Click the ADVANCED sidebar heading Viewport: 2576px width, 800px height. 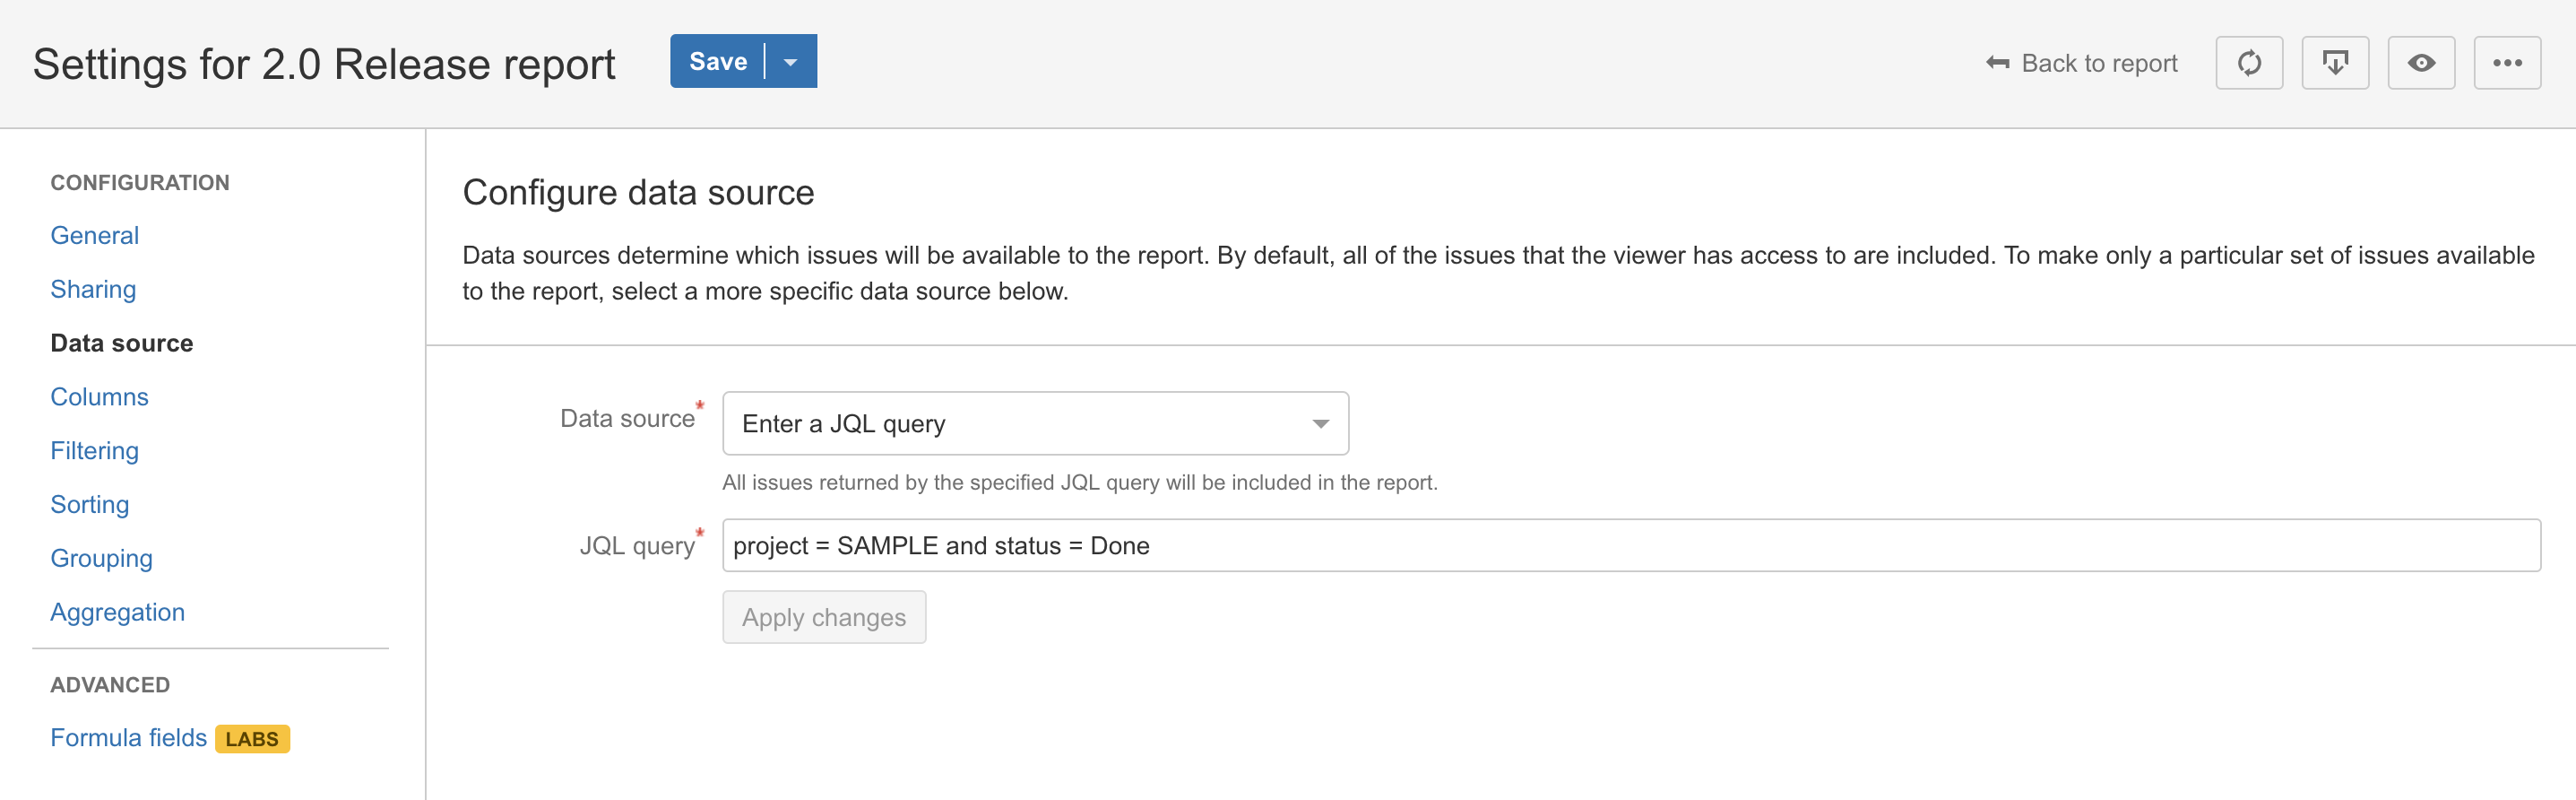[110, 685]
